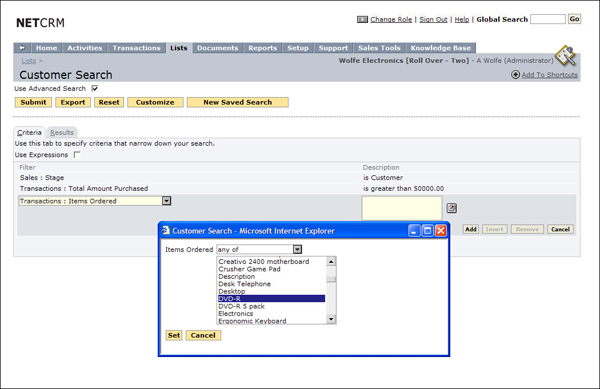Click the Sign Out link
Screen dimensions: 600x389
coord(433,20)
